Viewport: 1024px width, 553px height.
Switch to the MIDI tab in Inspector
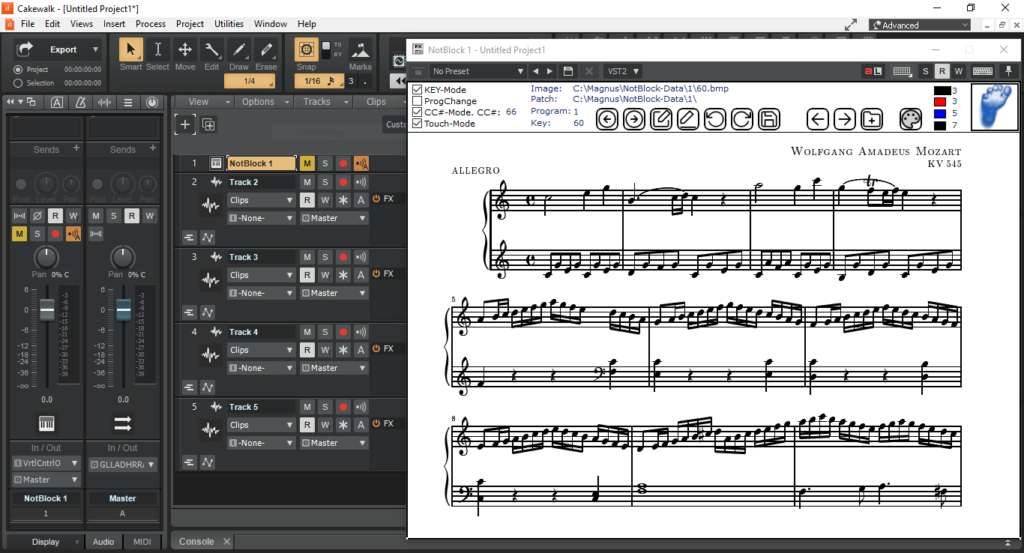pos(142,542)
